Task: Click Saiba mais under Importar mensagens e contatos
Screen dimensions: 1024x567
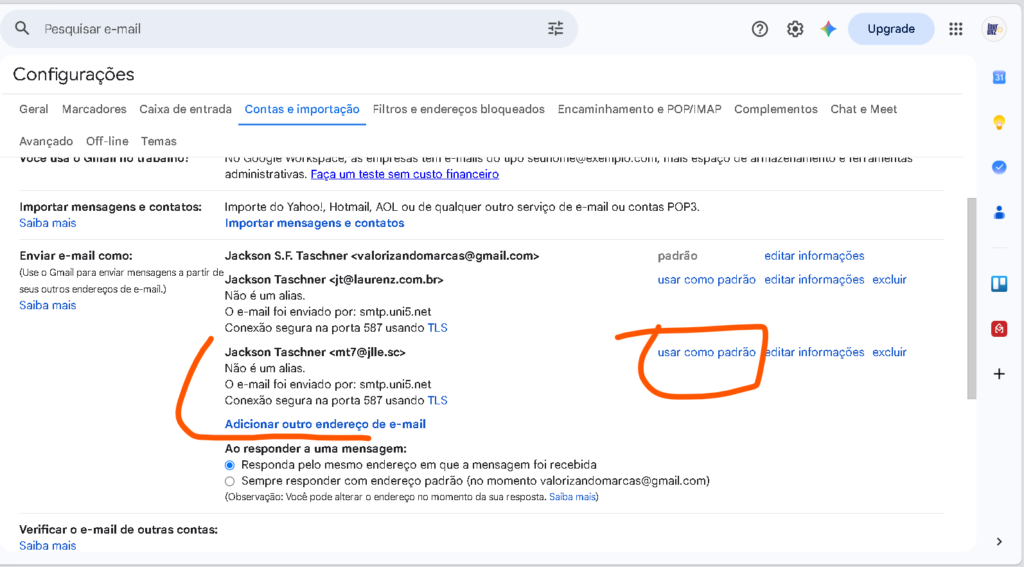Action: [x=48, y=223]
